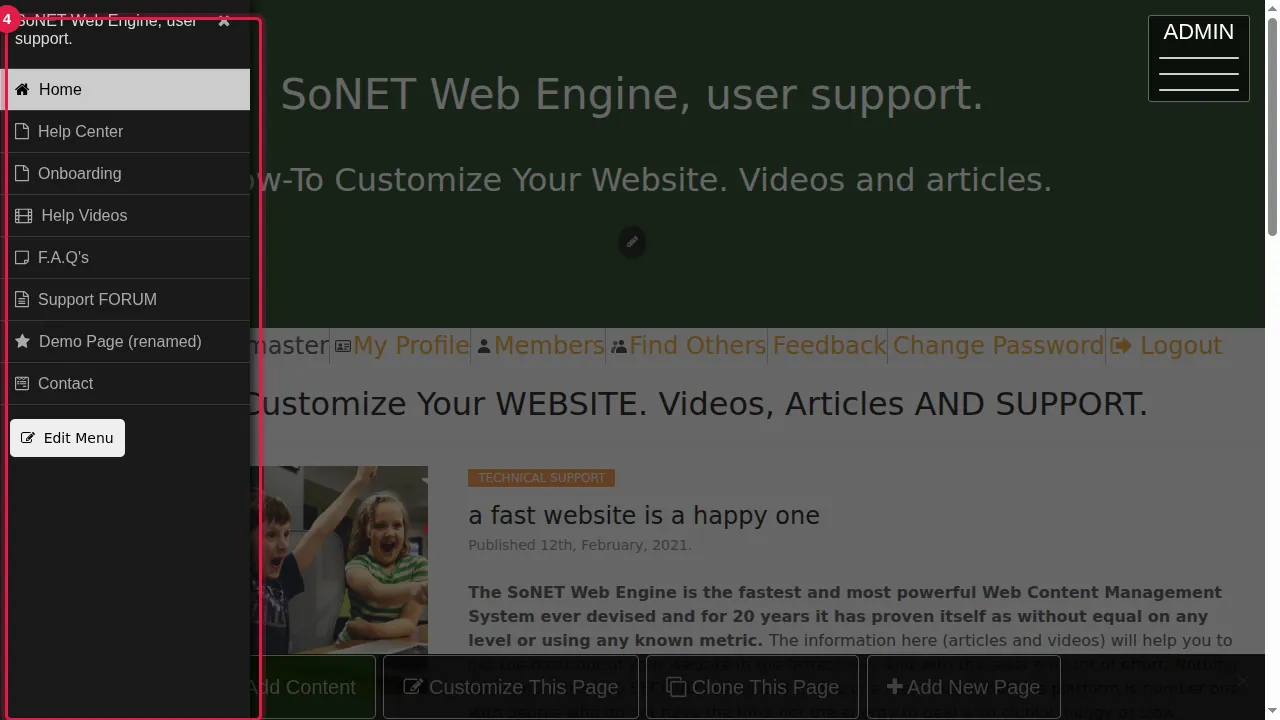Click the pencil edit icon under the header
The width and height of the screenshot is (1280, 720).
(x=632, y=242)
